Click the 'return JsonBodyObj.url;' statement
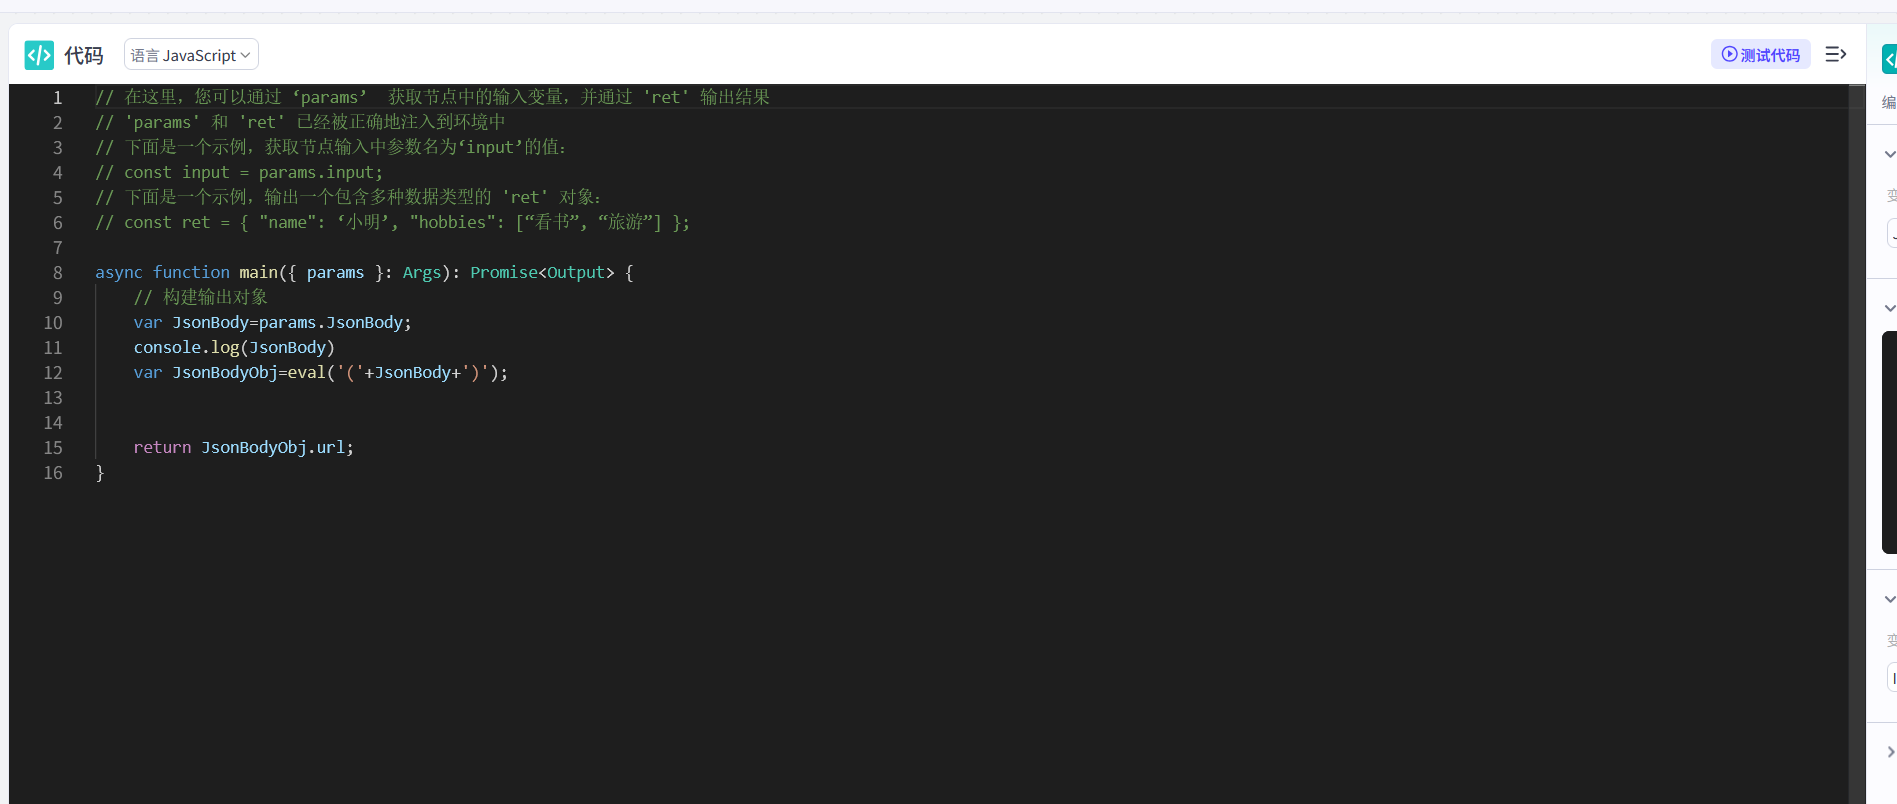 (243, 448)
